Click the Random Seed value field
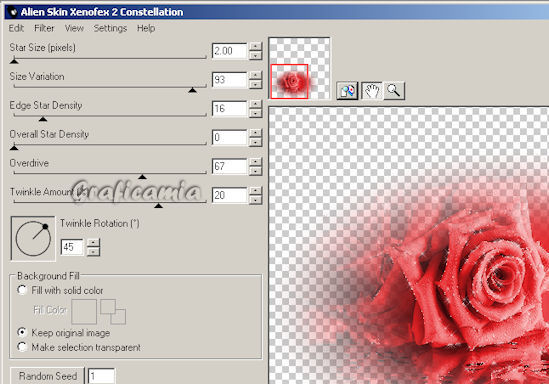The height and width of the screenshot is (384, 549). [x=101, y=376]
